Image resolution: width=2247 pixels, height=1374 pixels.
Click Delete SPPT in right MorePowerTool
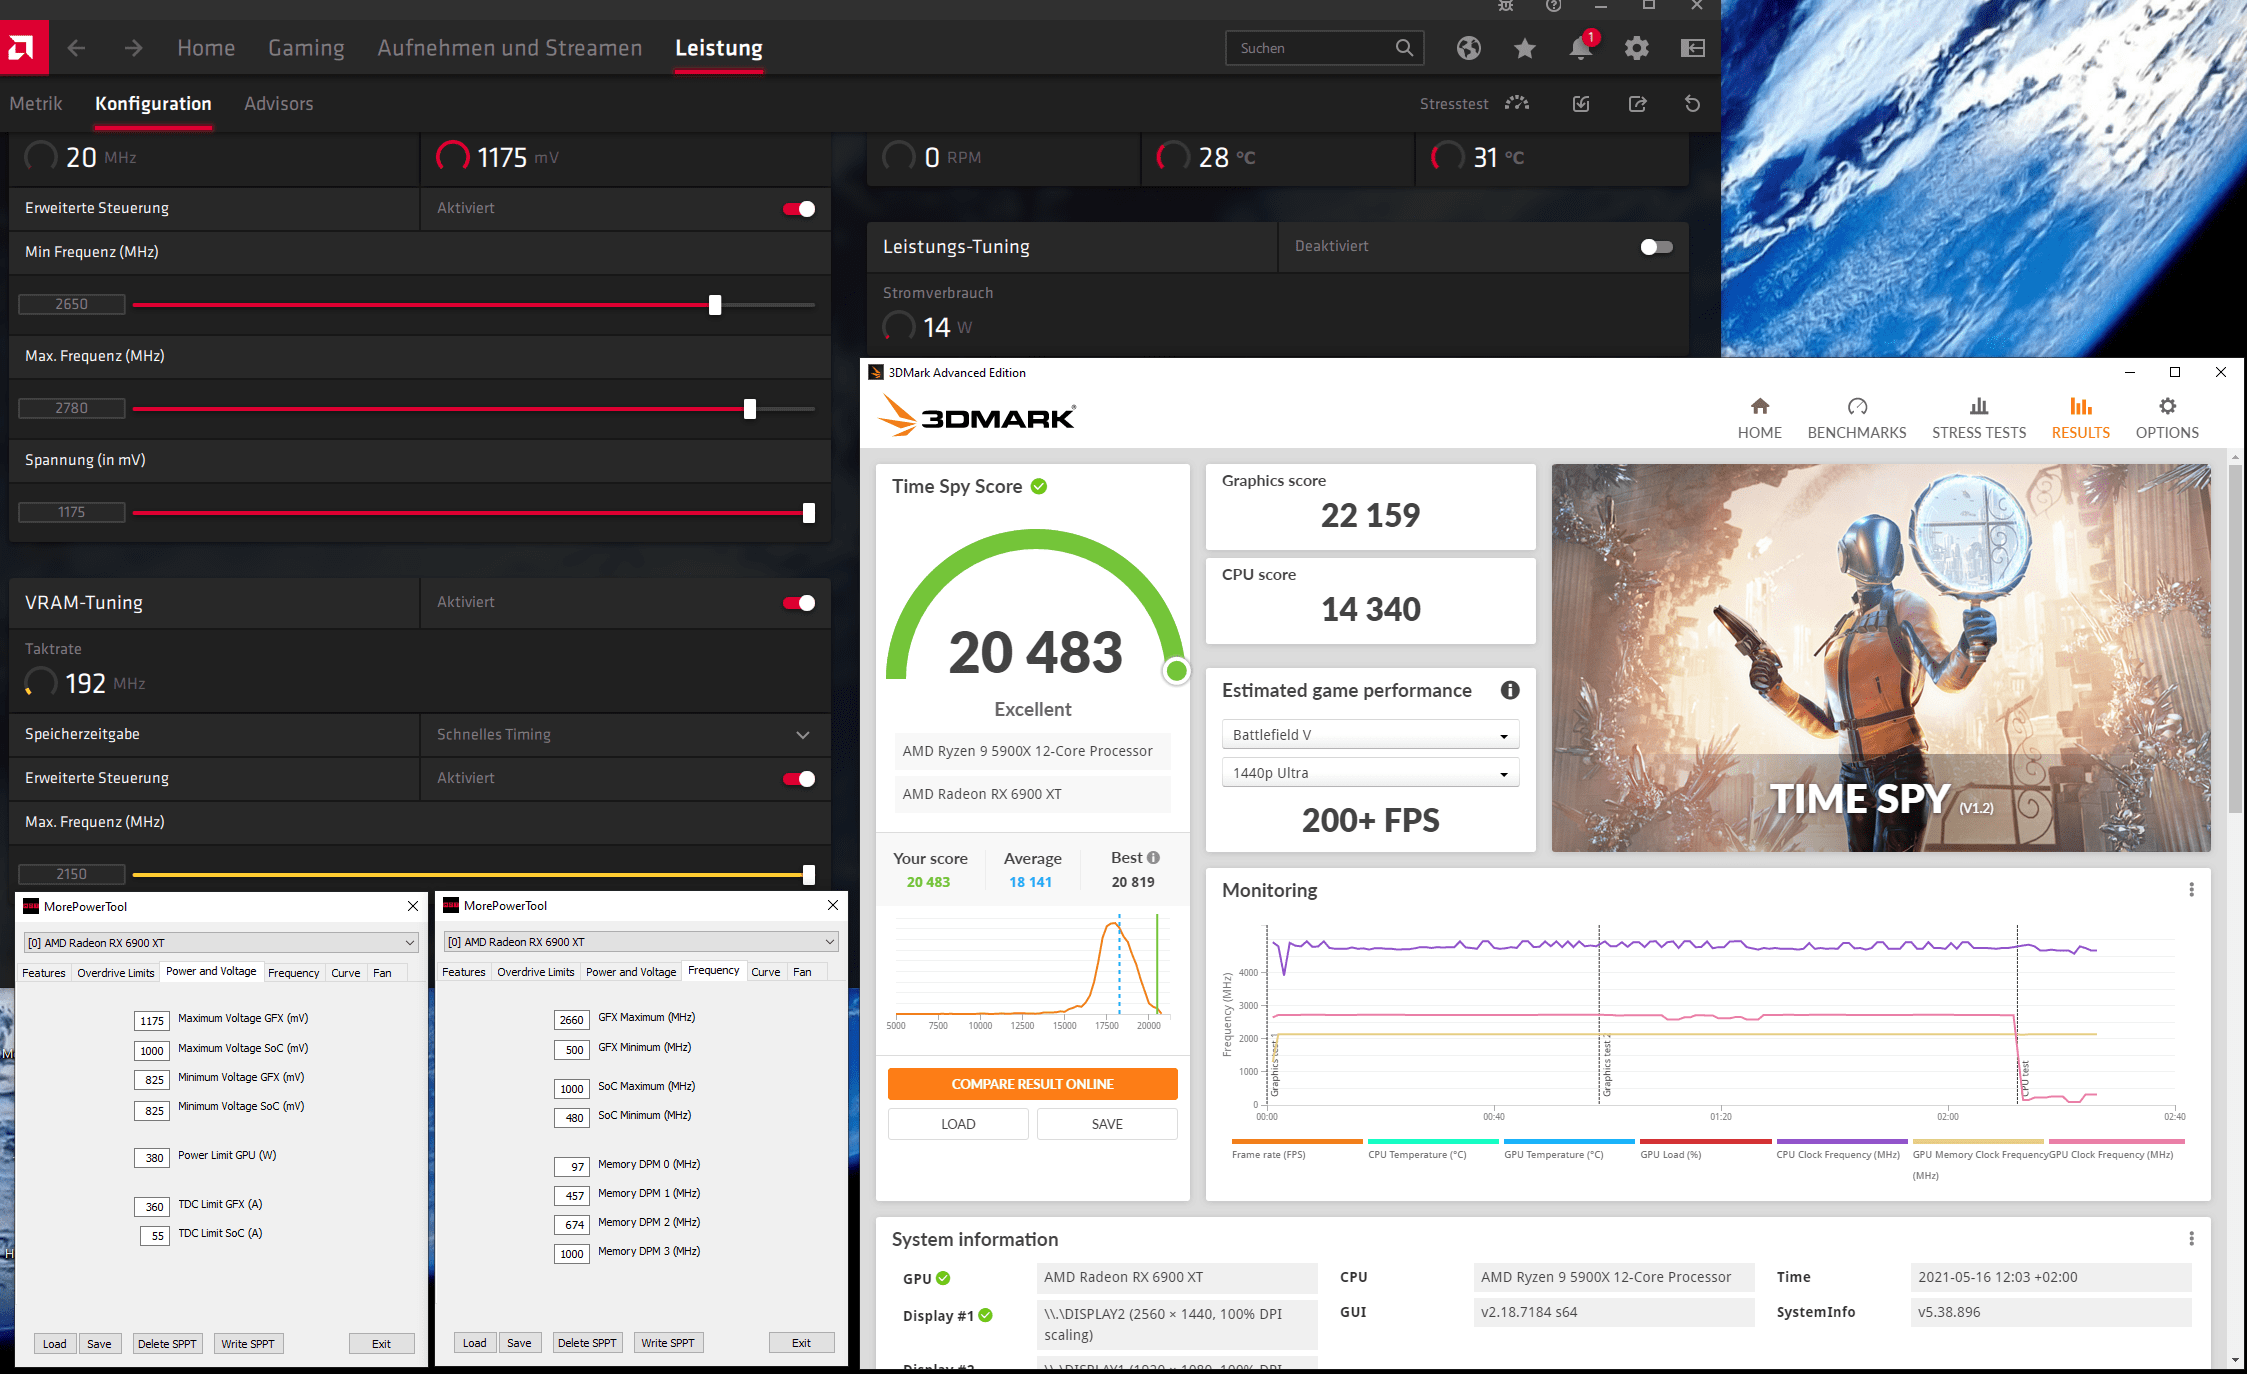click(587, 1343)
